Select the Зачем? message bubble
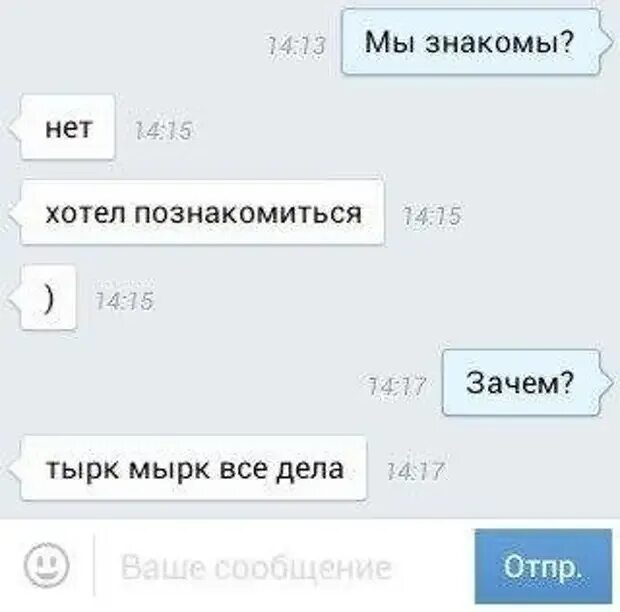620x612 pixels. click(x=521, y=383)
